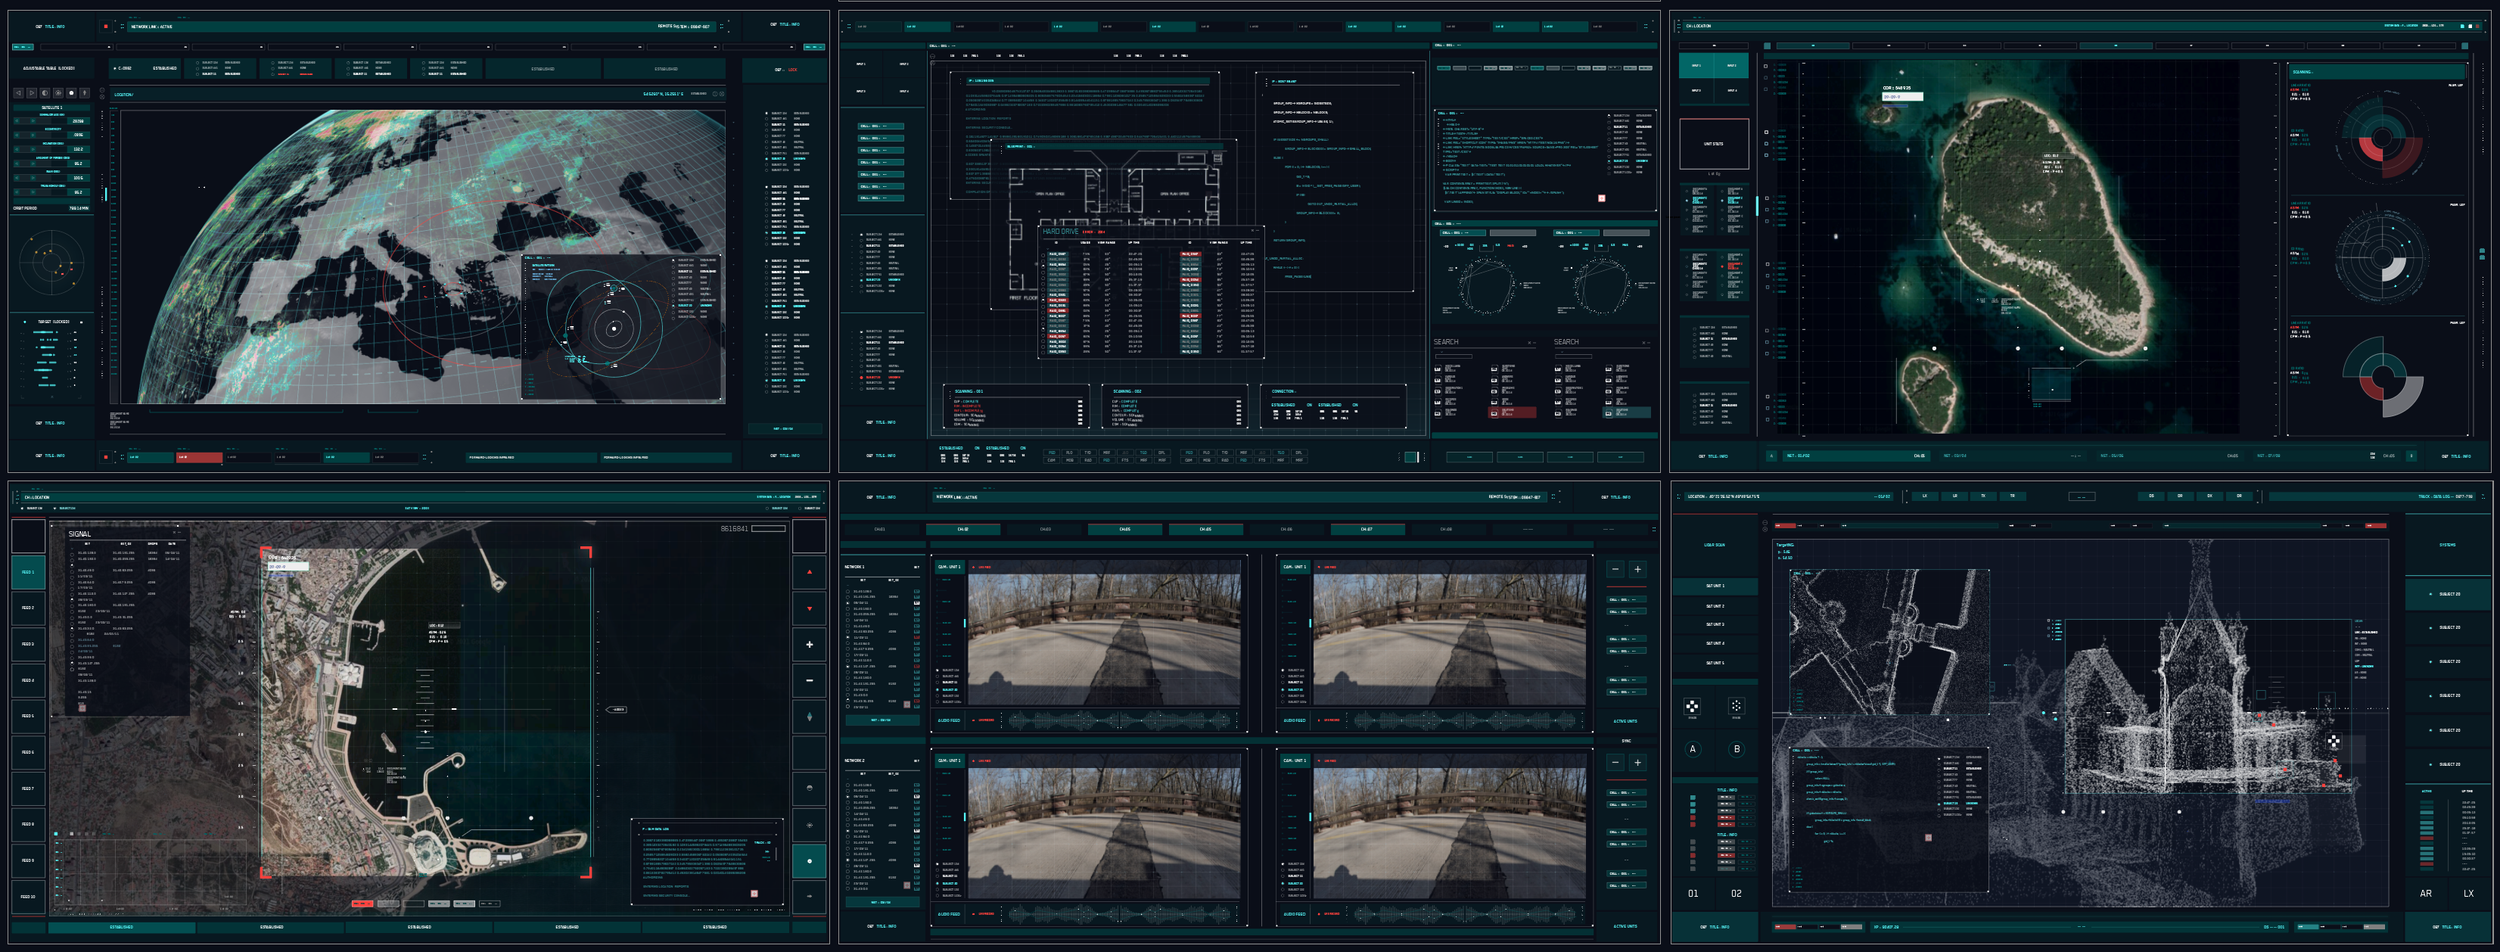Click the right-arrow icon below the dot button

click(x=809, y=896)
